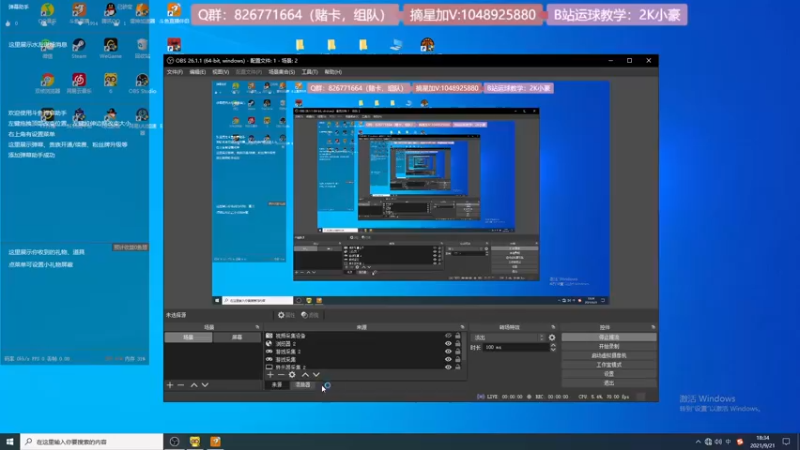Click 停止推流 button in controls

click(609, 337)
